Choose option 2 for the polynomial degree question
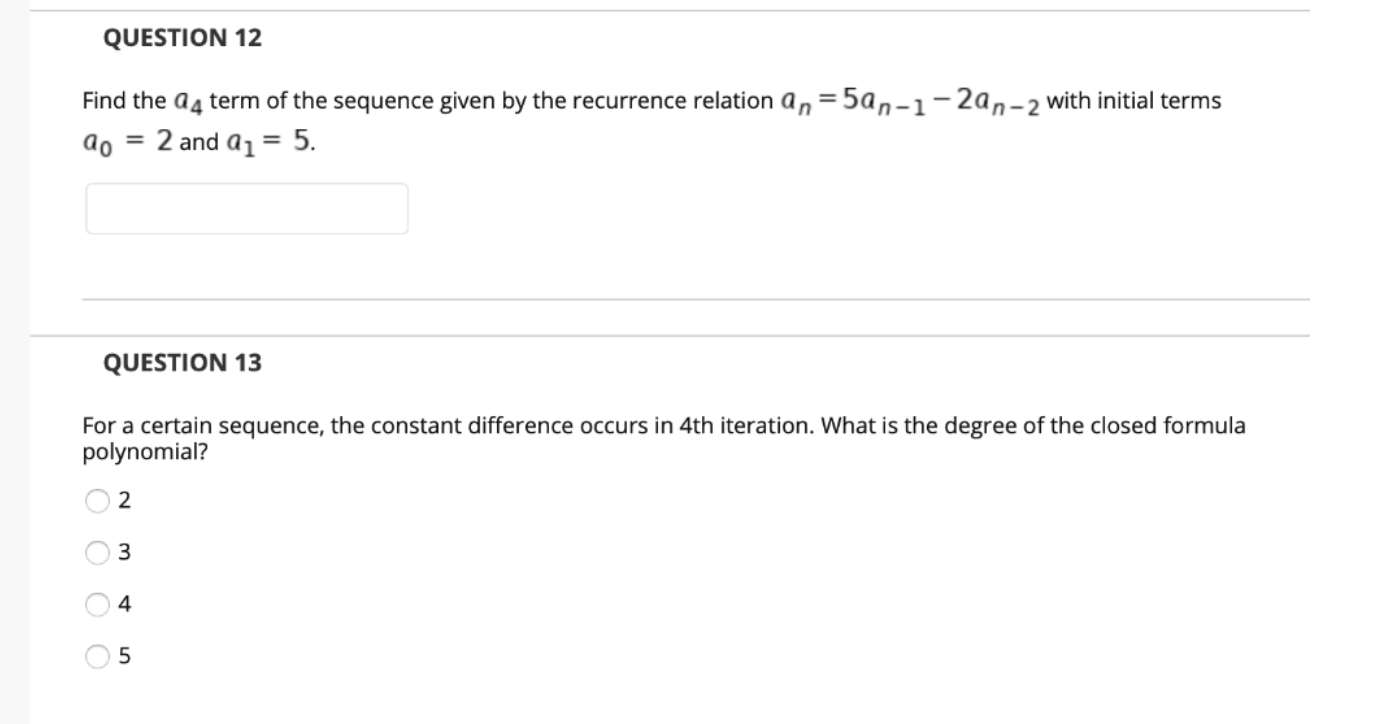The image size is (1394, 724). 97,501
